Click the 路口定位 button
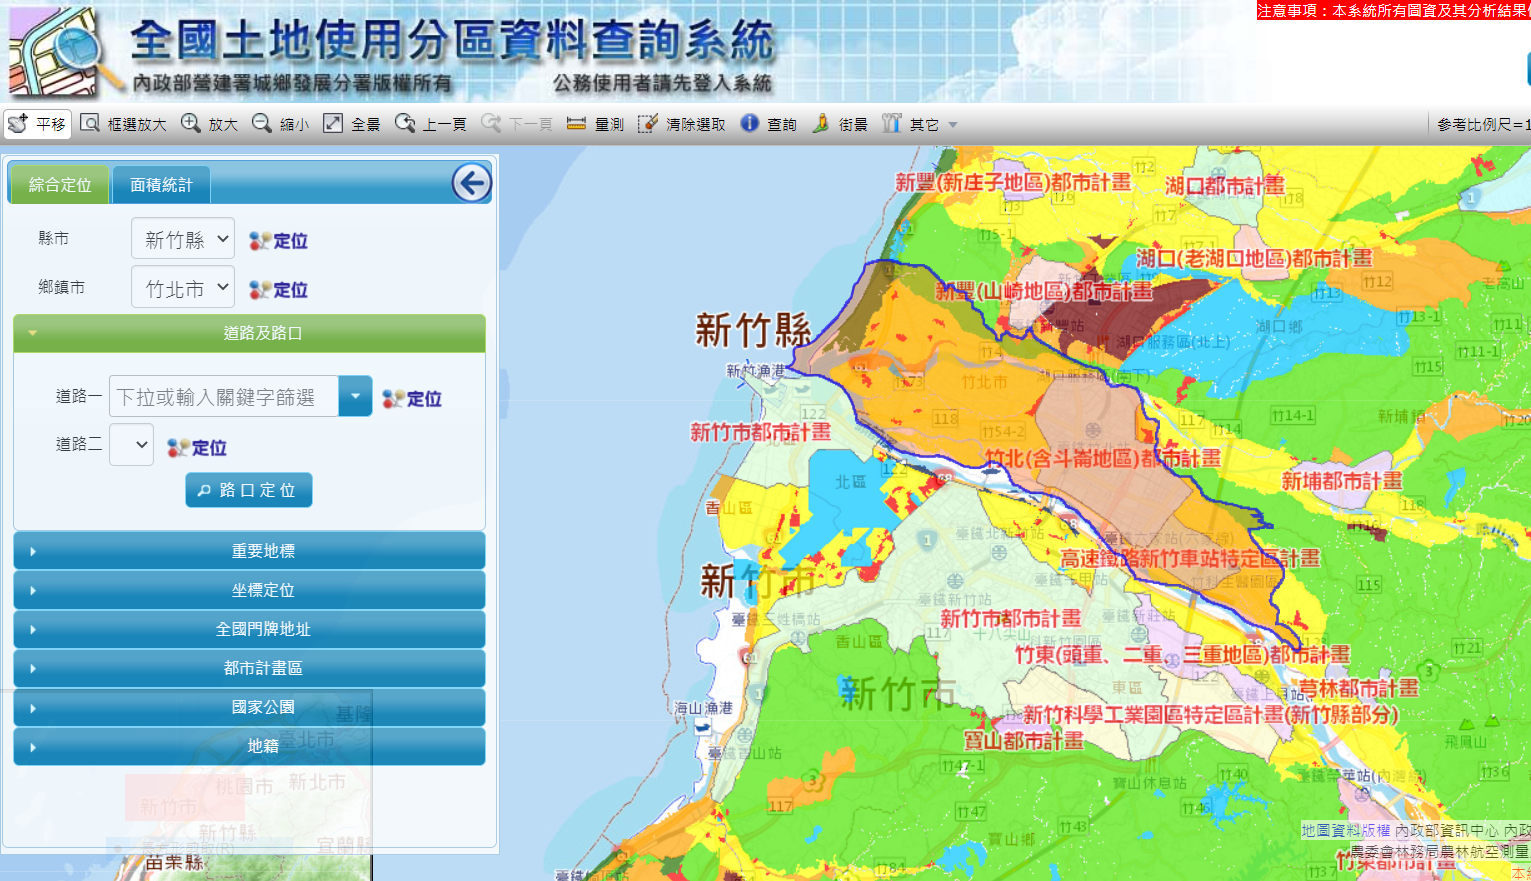 pyautogui.click(x=248, y=490)
